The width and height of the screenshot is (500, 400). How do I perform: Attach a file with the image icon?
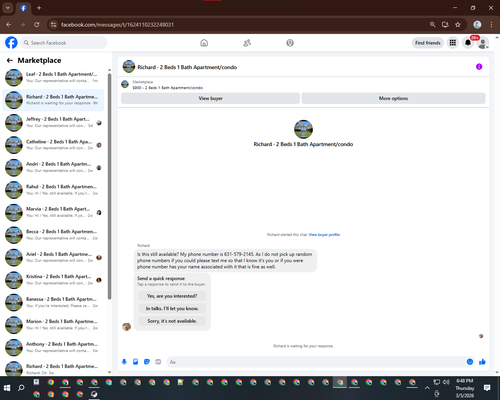point(135,362)
